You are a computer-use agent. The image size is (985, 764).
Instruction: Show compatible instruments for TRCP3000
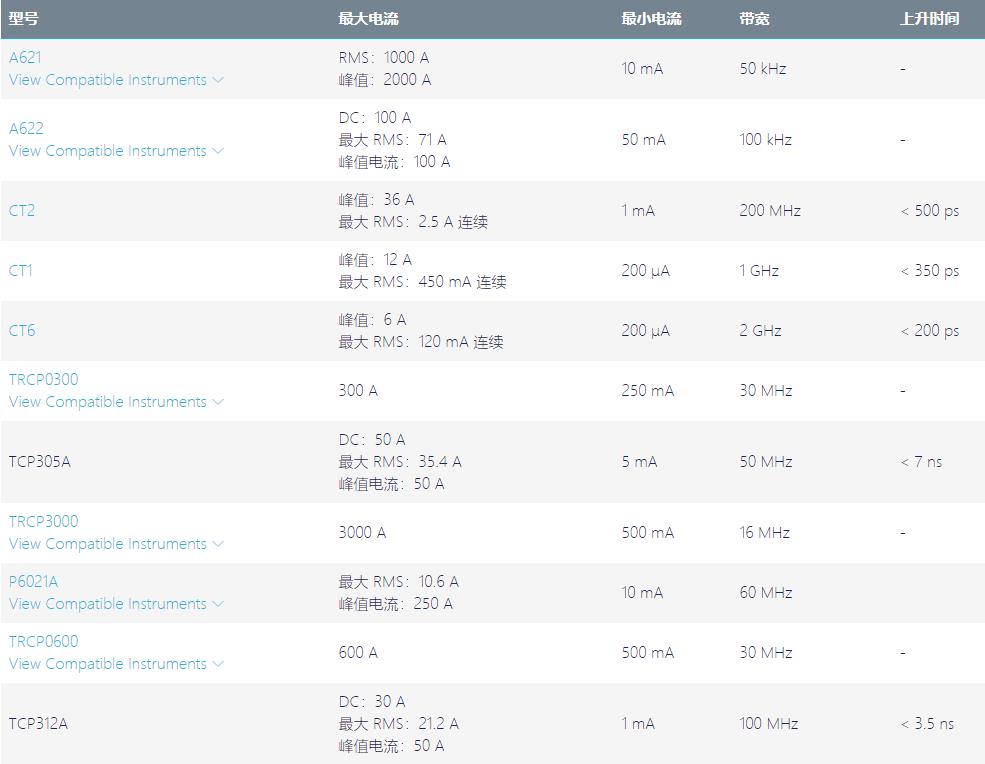pos(116,544)
